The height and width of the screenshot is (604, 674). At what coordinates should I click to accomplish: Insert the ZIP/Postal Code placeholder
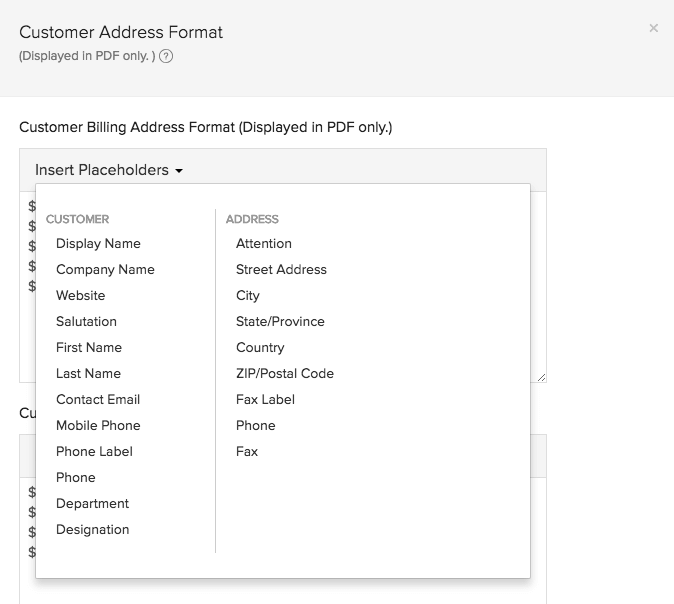coord(285,373)
